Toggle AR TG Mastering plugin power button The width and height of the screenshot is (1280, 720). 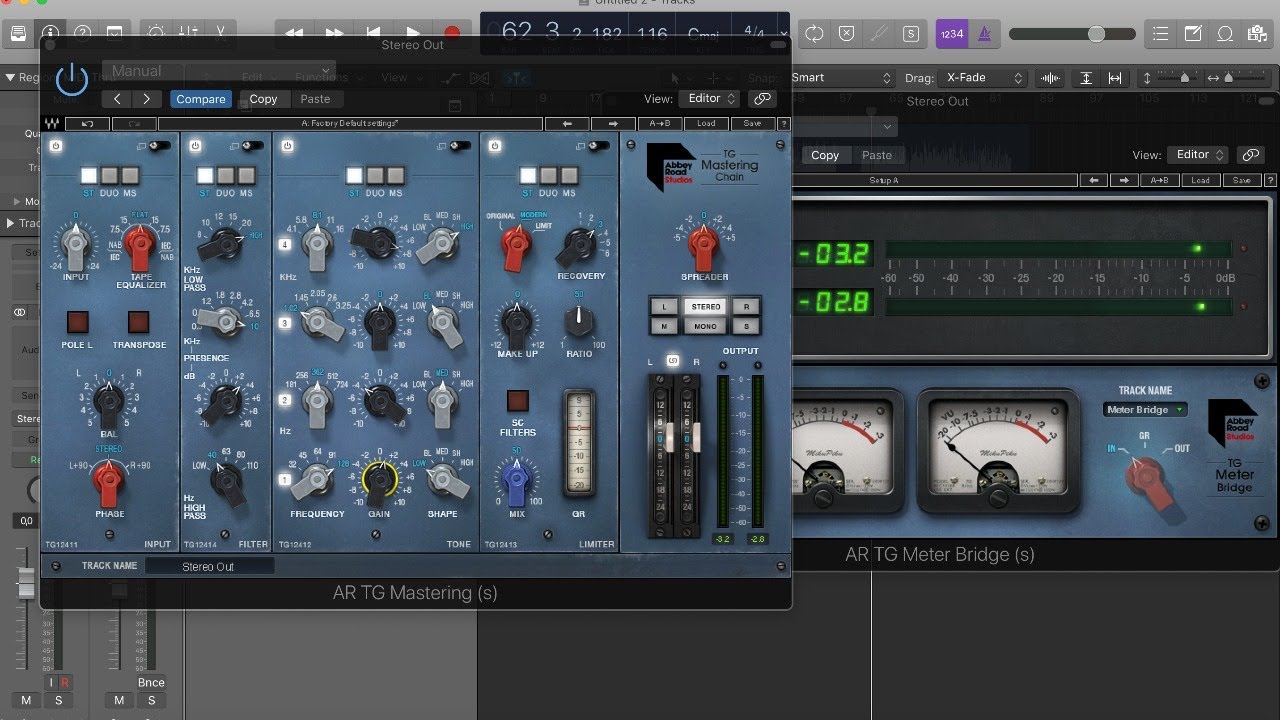[x=72, y=78]
